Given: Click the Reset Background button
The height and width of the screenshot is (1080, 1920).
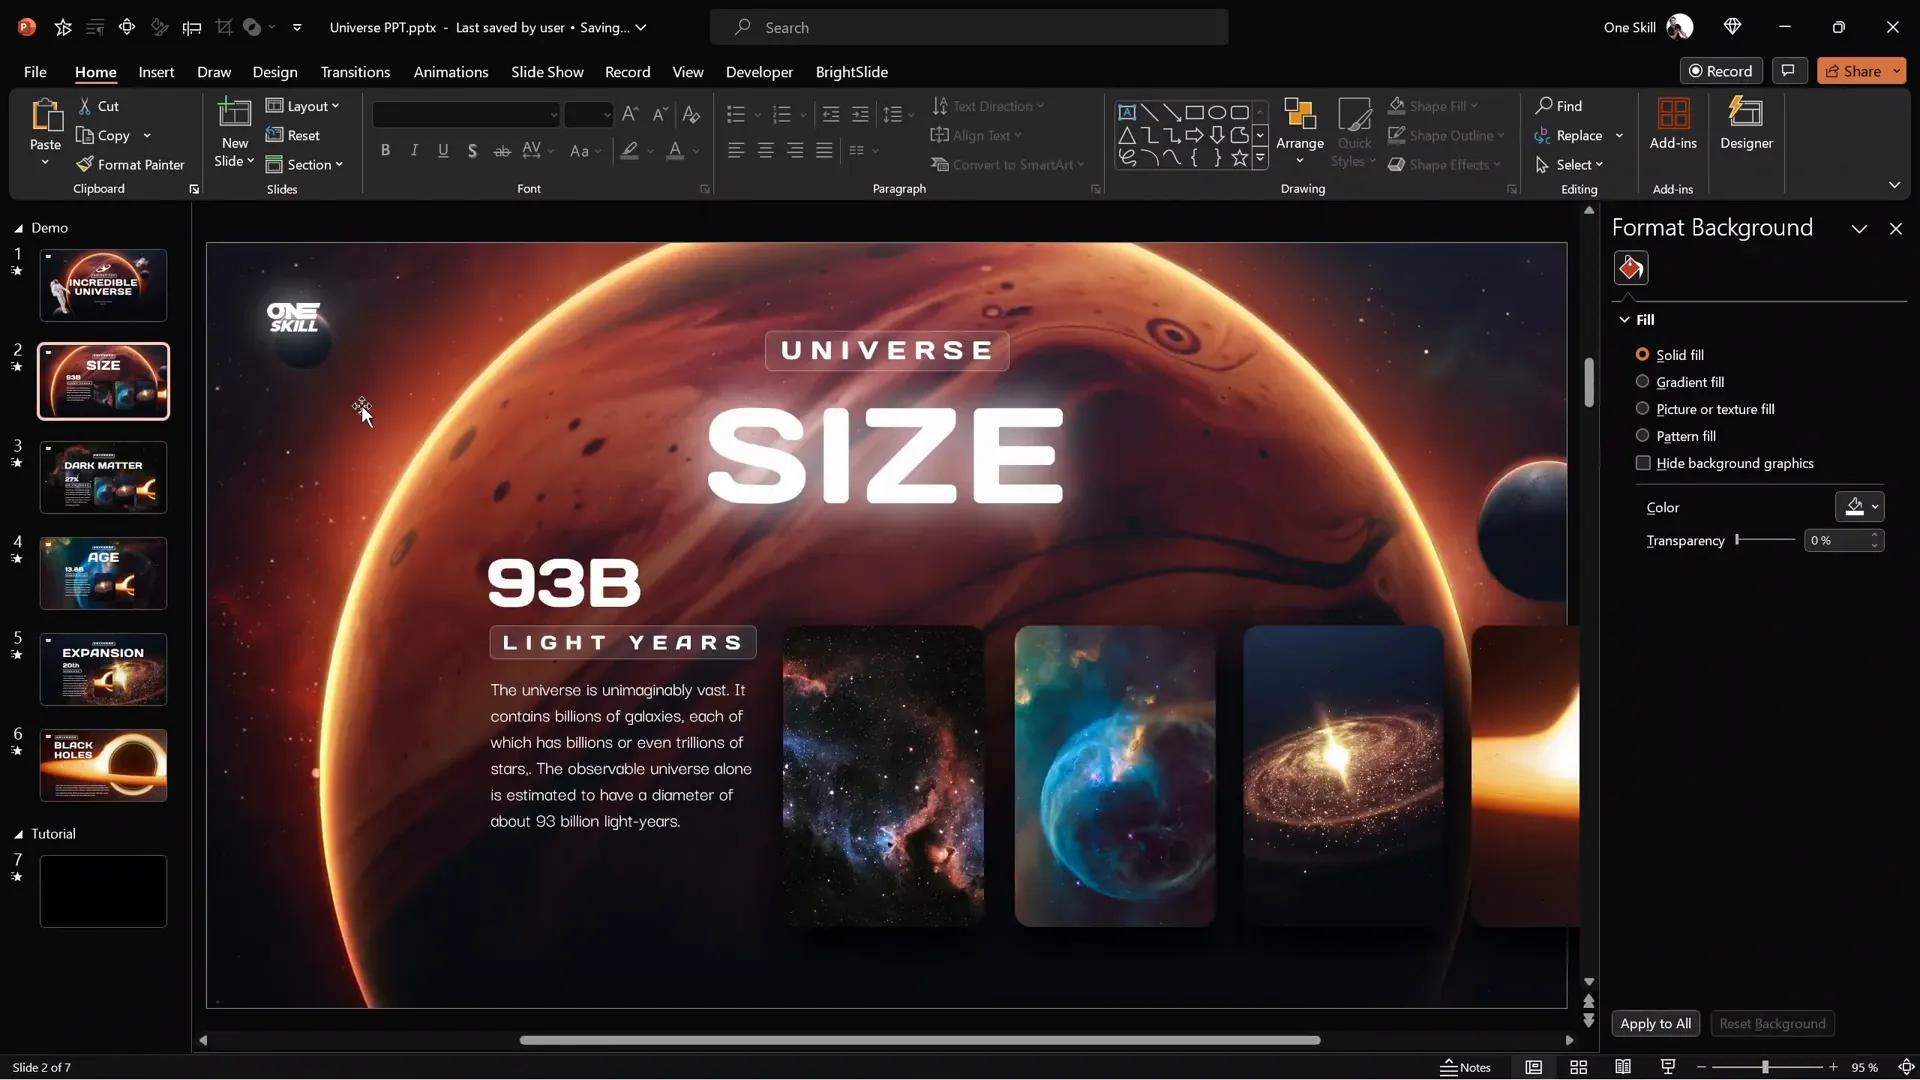Looking at the screenshot, I should click(x=1772, y=1023).
